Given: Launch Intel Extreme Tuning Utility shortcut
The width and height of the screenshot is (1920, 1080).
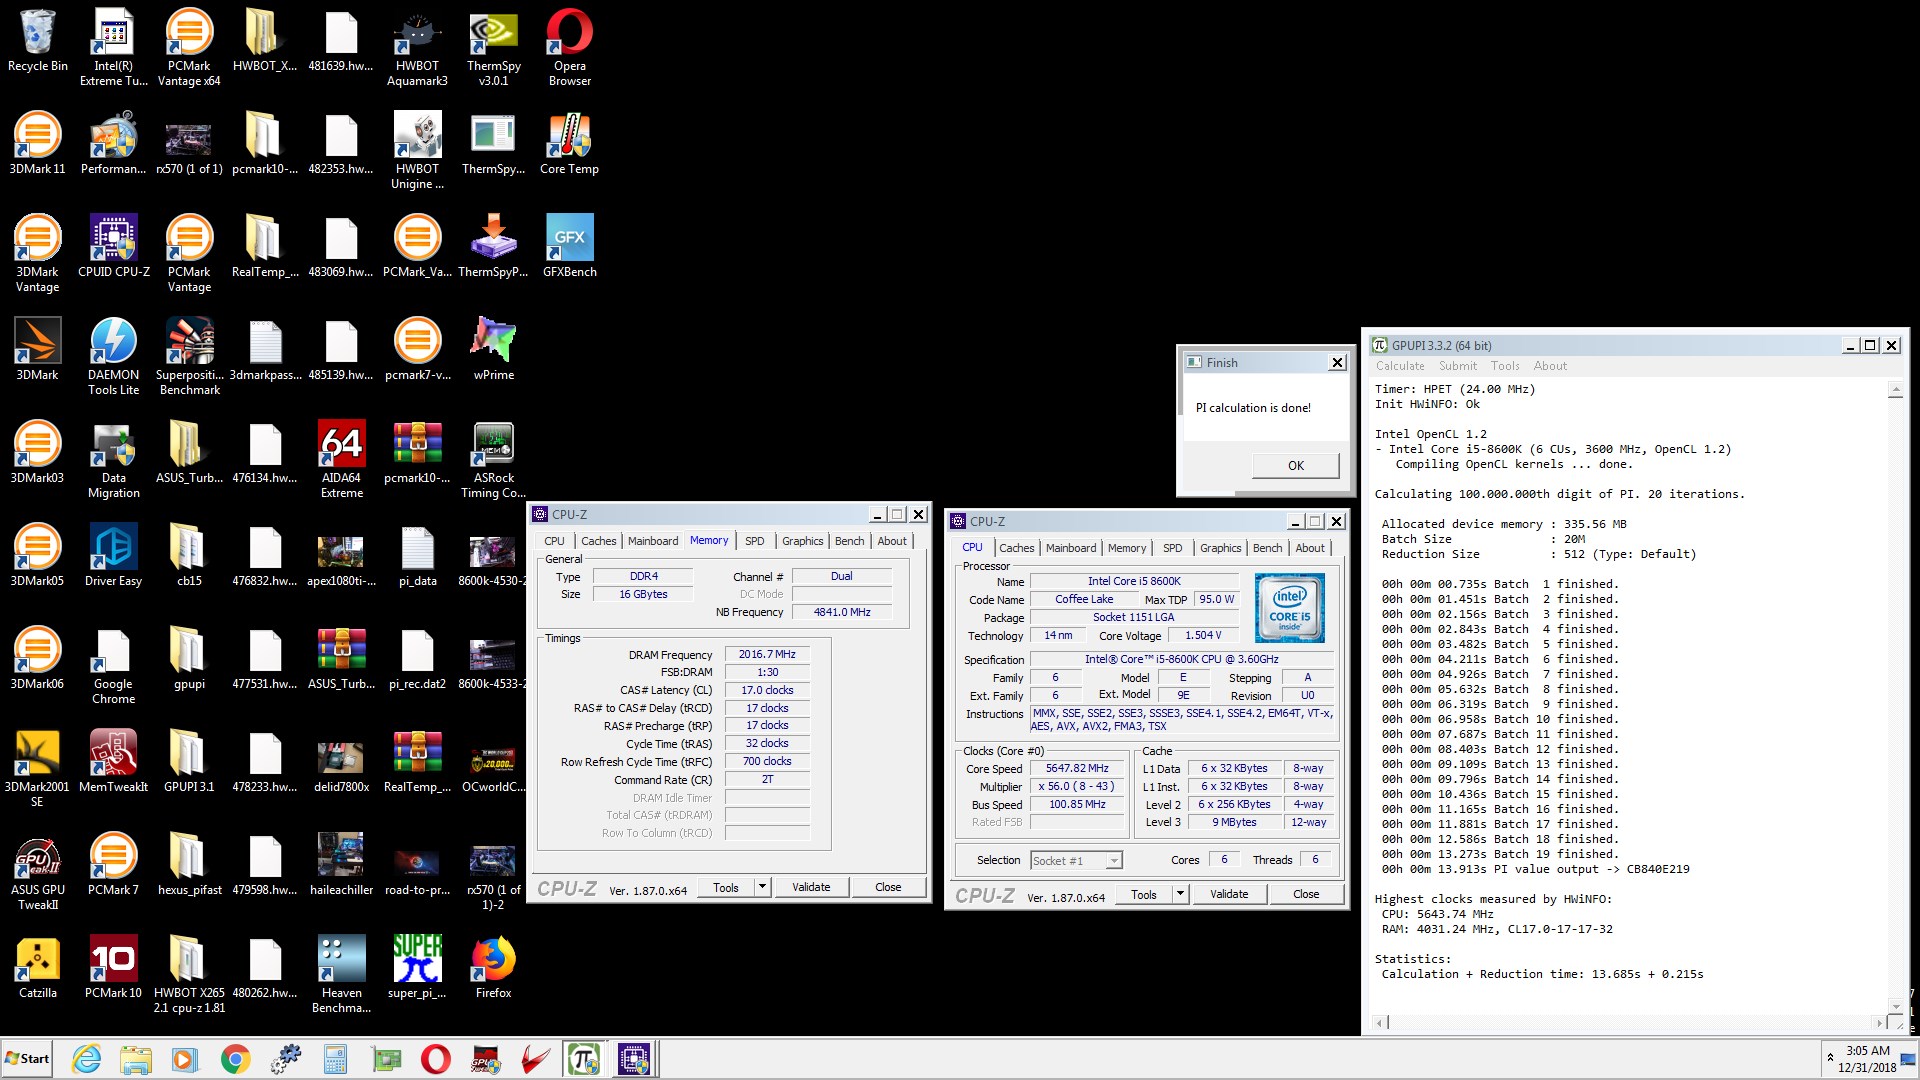Looking at the screenshot, I should click(113, 48).
